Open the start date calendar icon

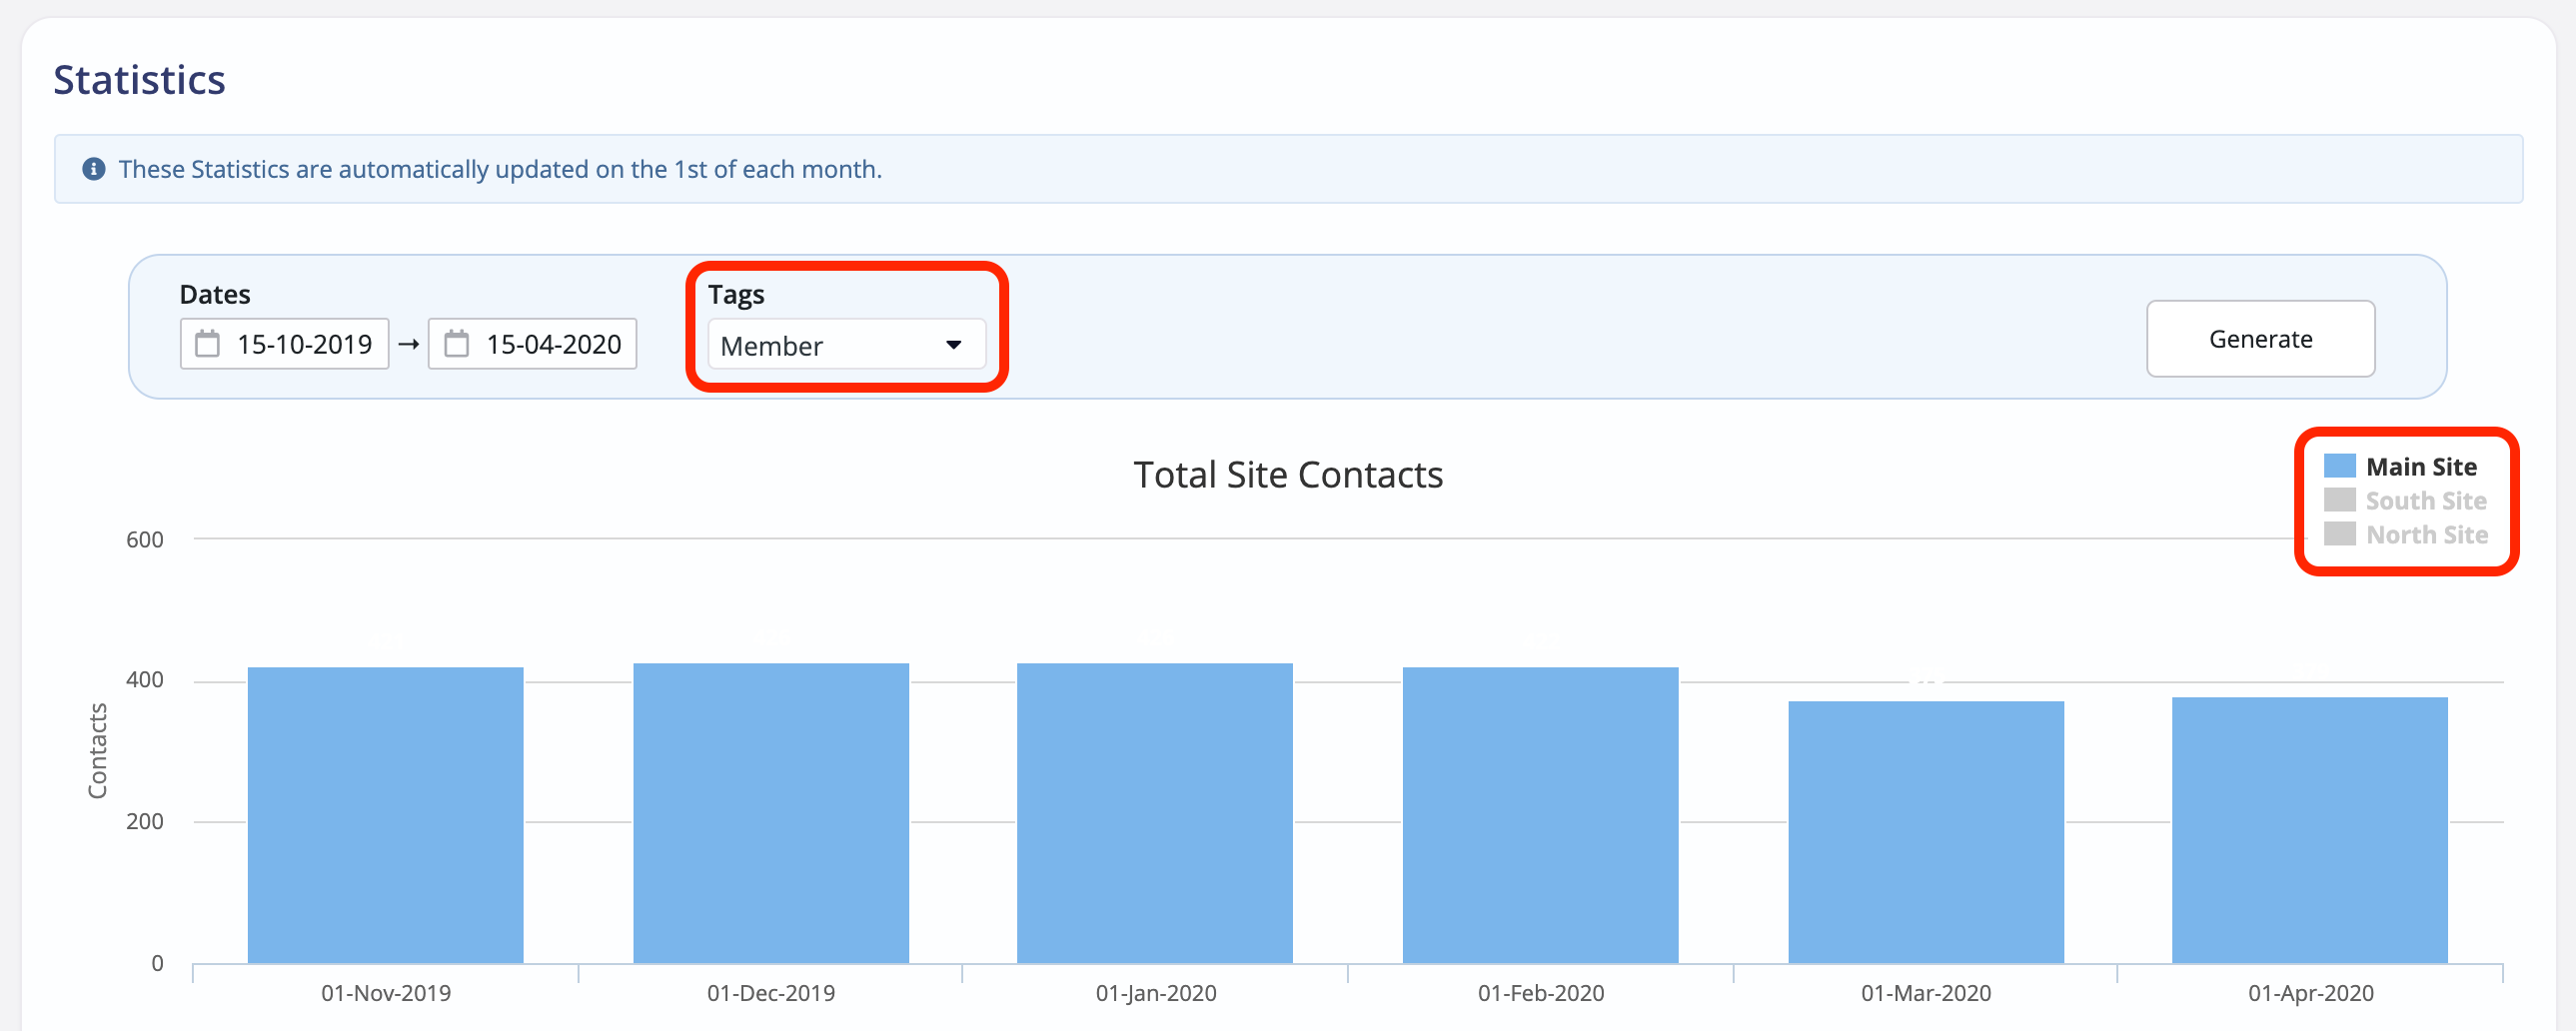click(x=209, y=343)
